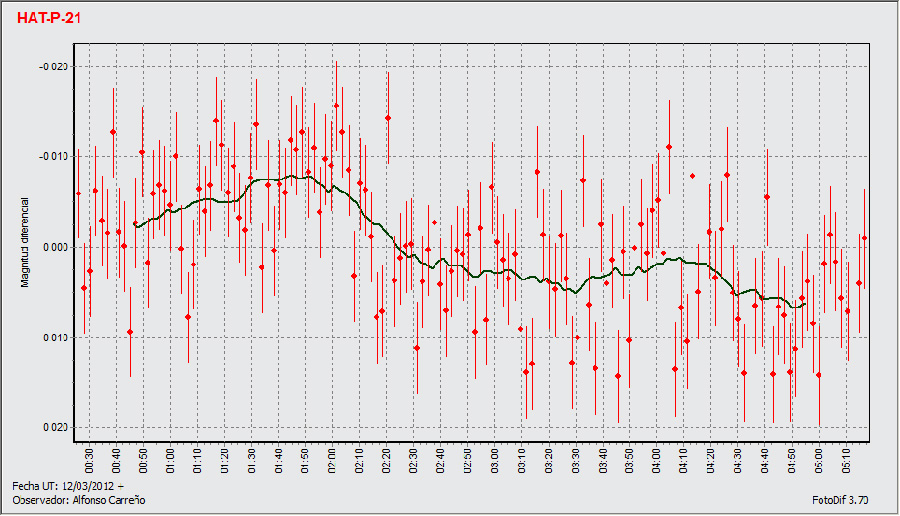Screen dimensions: 900x516
Task: Click the 04:00 time axis label
Action: pos(656,460)
